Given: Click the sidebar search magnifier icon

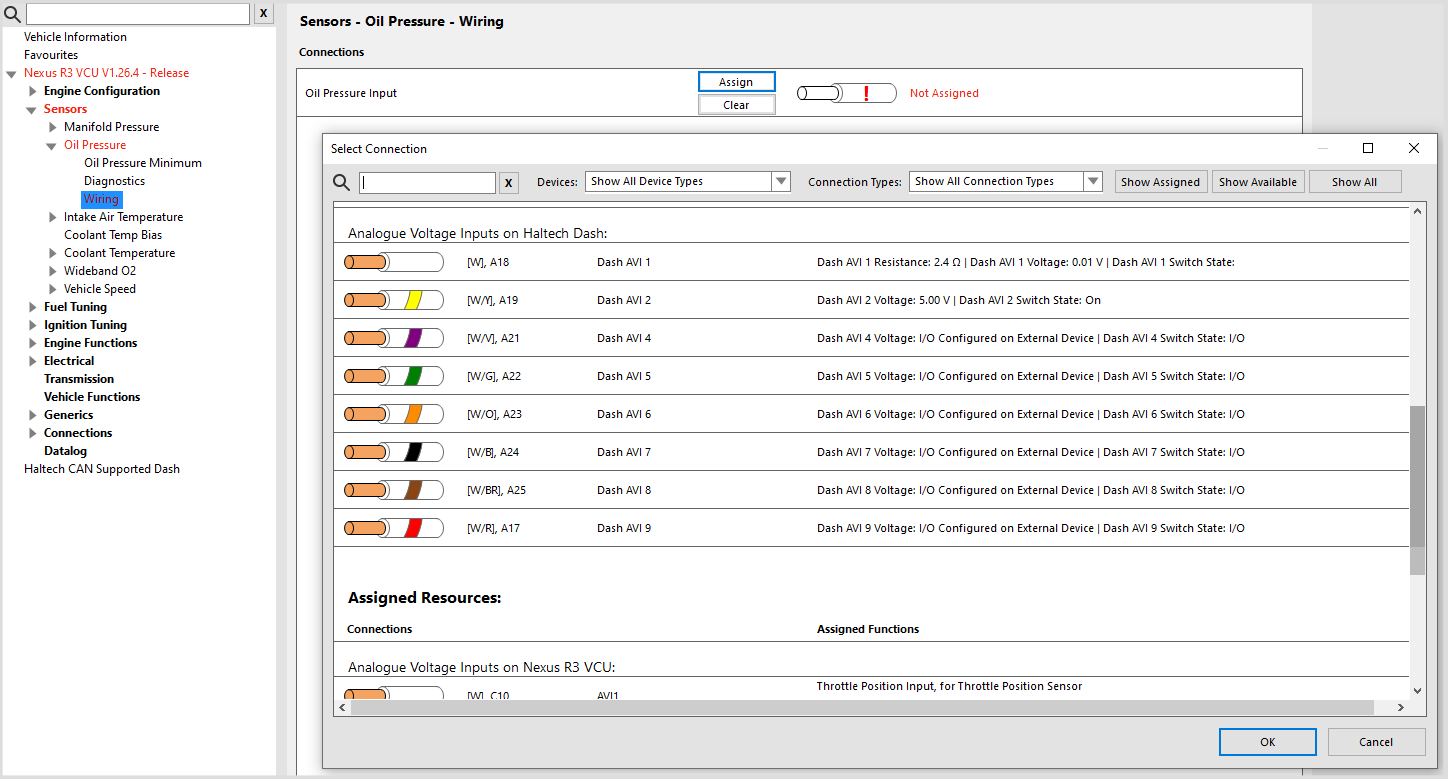Looking at the screenshot, I should 13,14.
